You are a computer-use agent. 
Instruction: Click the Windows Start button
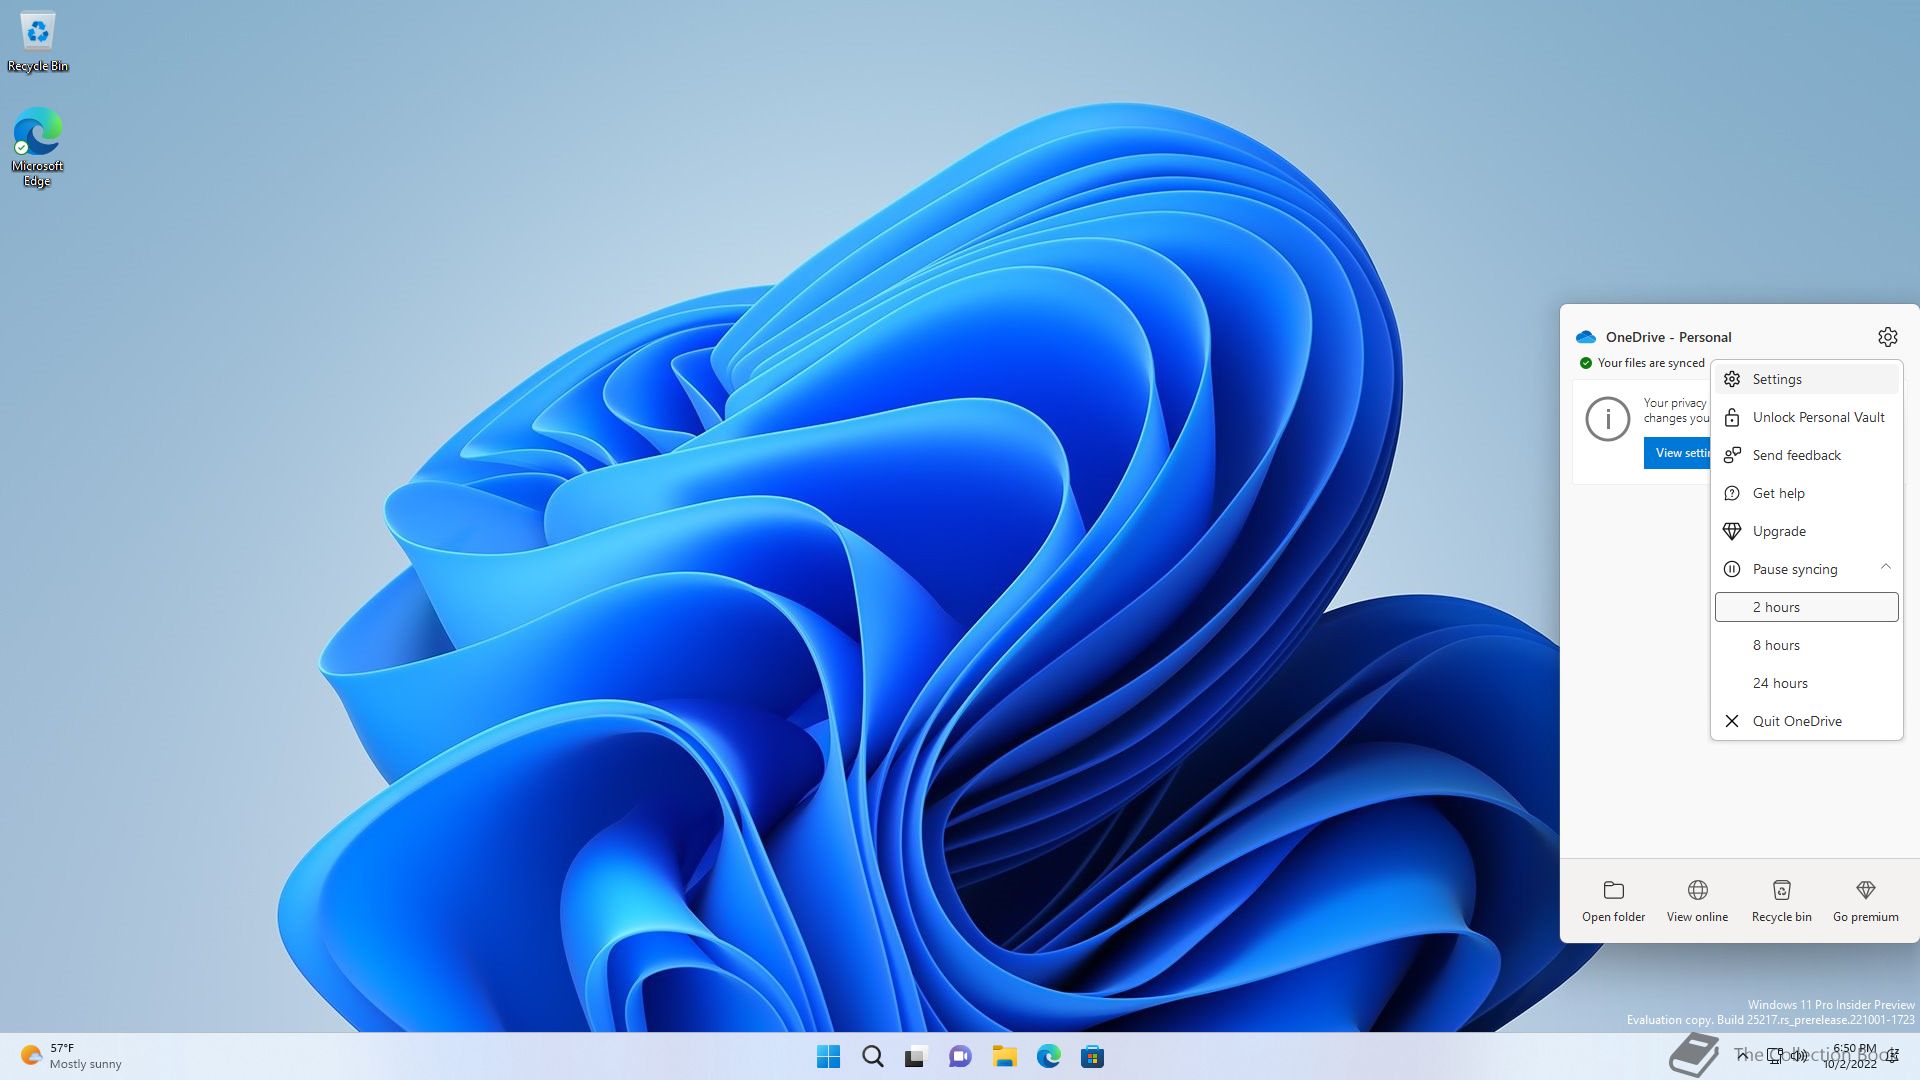pos(828,1056)
